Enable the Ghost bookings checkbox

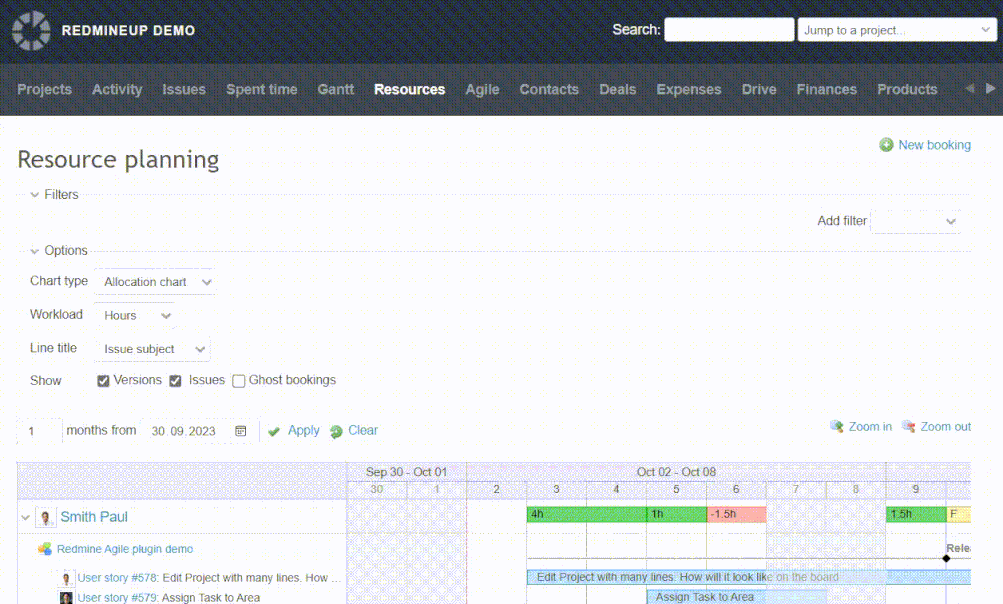[239, 381]
